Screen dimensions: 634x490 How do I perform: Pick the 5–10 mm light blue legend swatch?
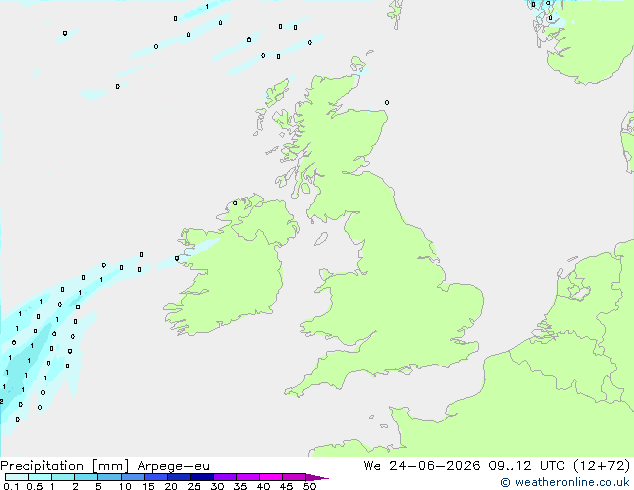coord(109,477)
